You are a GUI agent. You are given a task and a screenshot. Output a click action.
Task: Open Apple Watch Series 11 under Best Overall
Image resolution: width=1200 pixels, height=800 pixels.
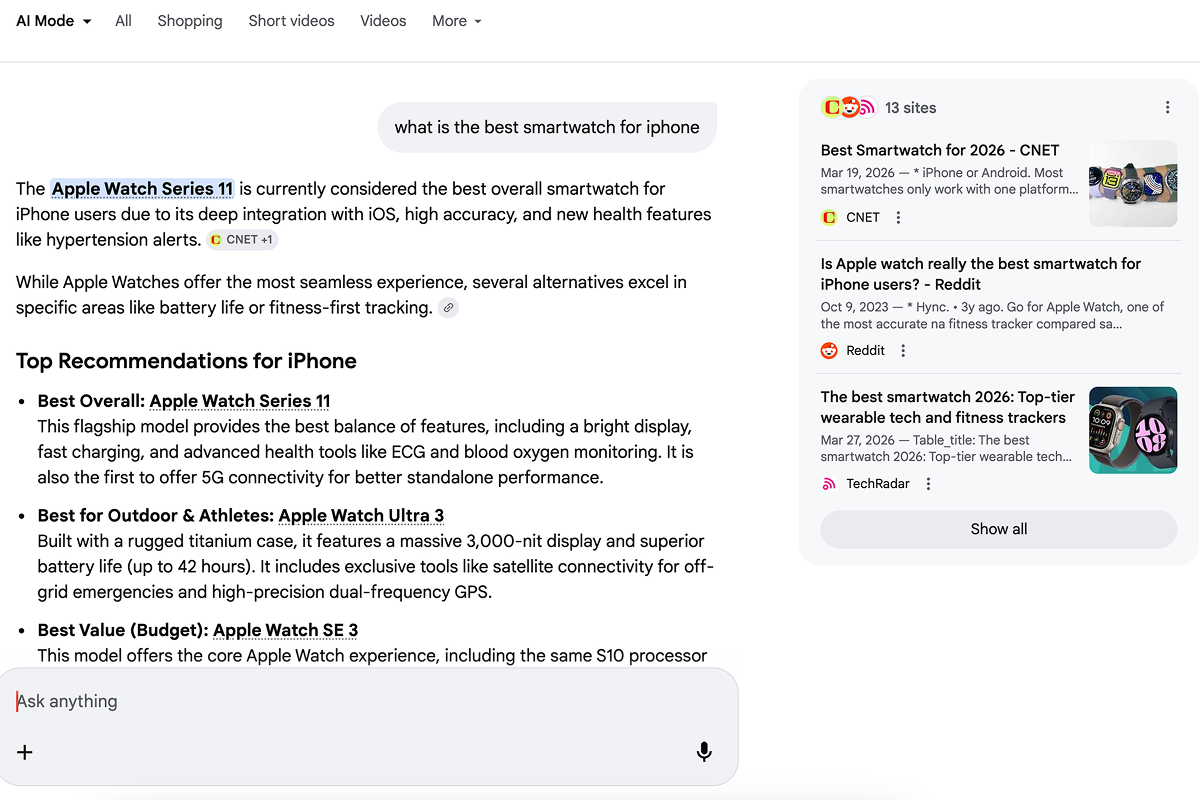[240, 401]
